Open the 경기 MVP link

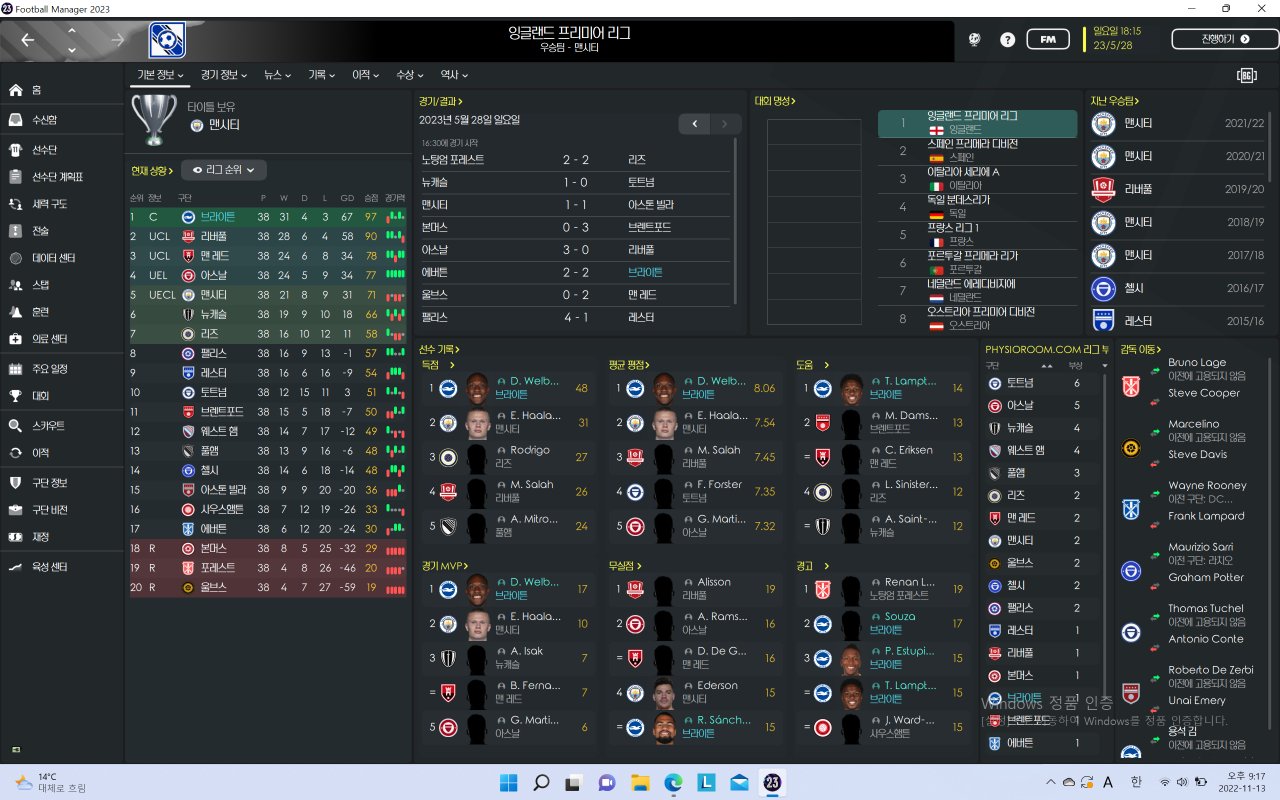click(445, 566)
